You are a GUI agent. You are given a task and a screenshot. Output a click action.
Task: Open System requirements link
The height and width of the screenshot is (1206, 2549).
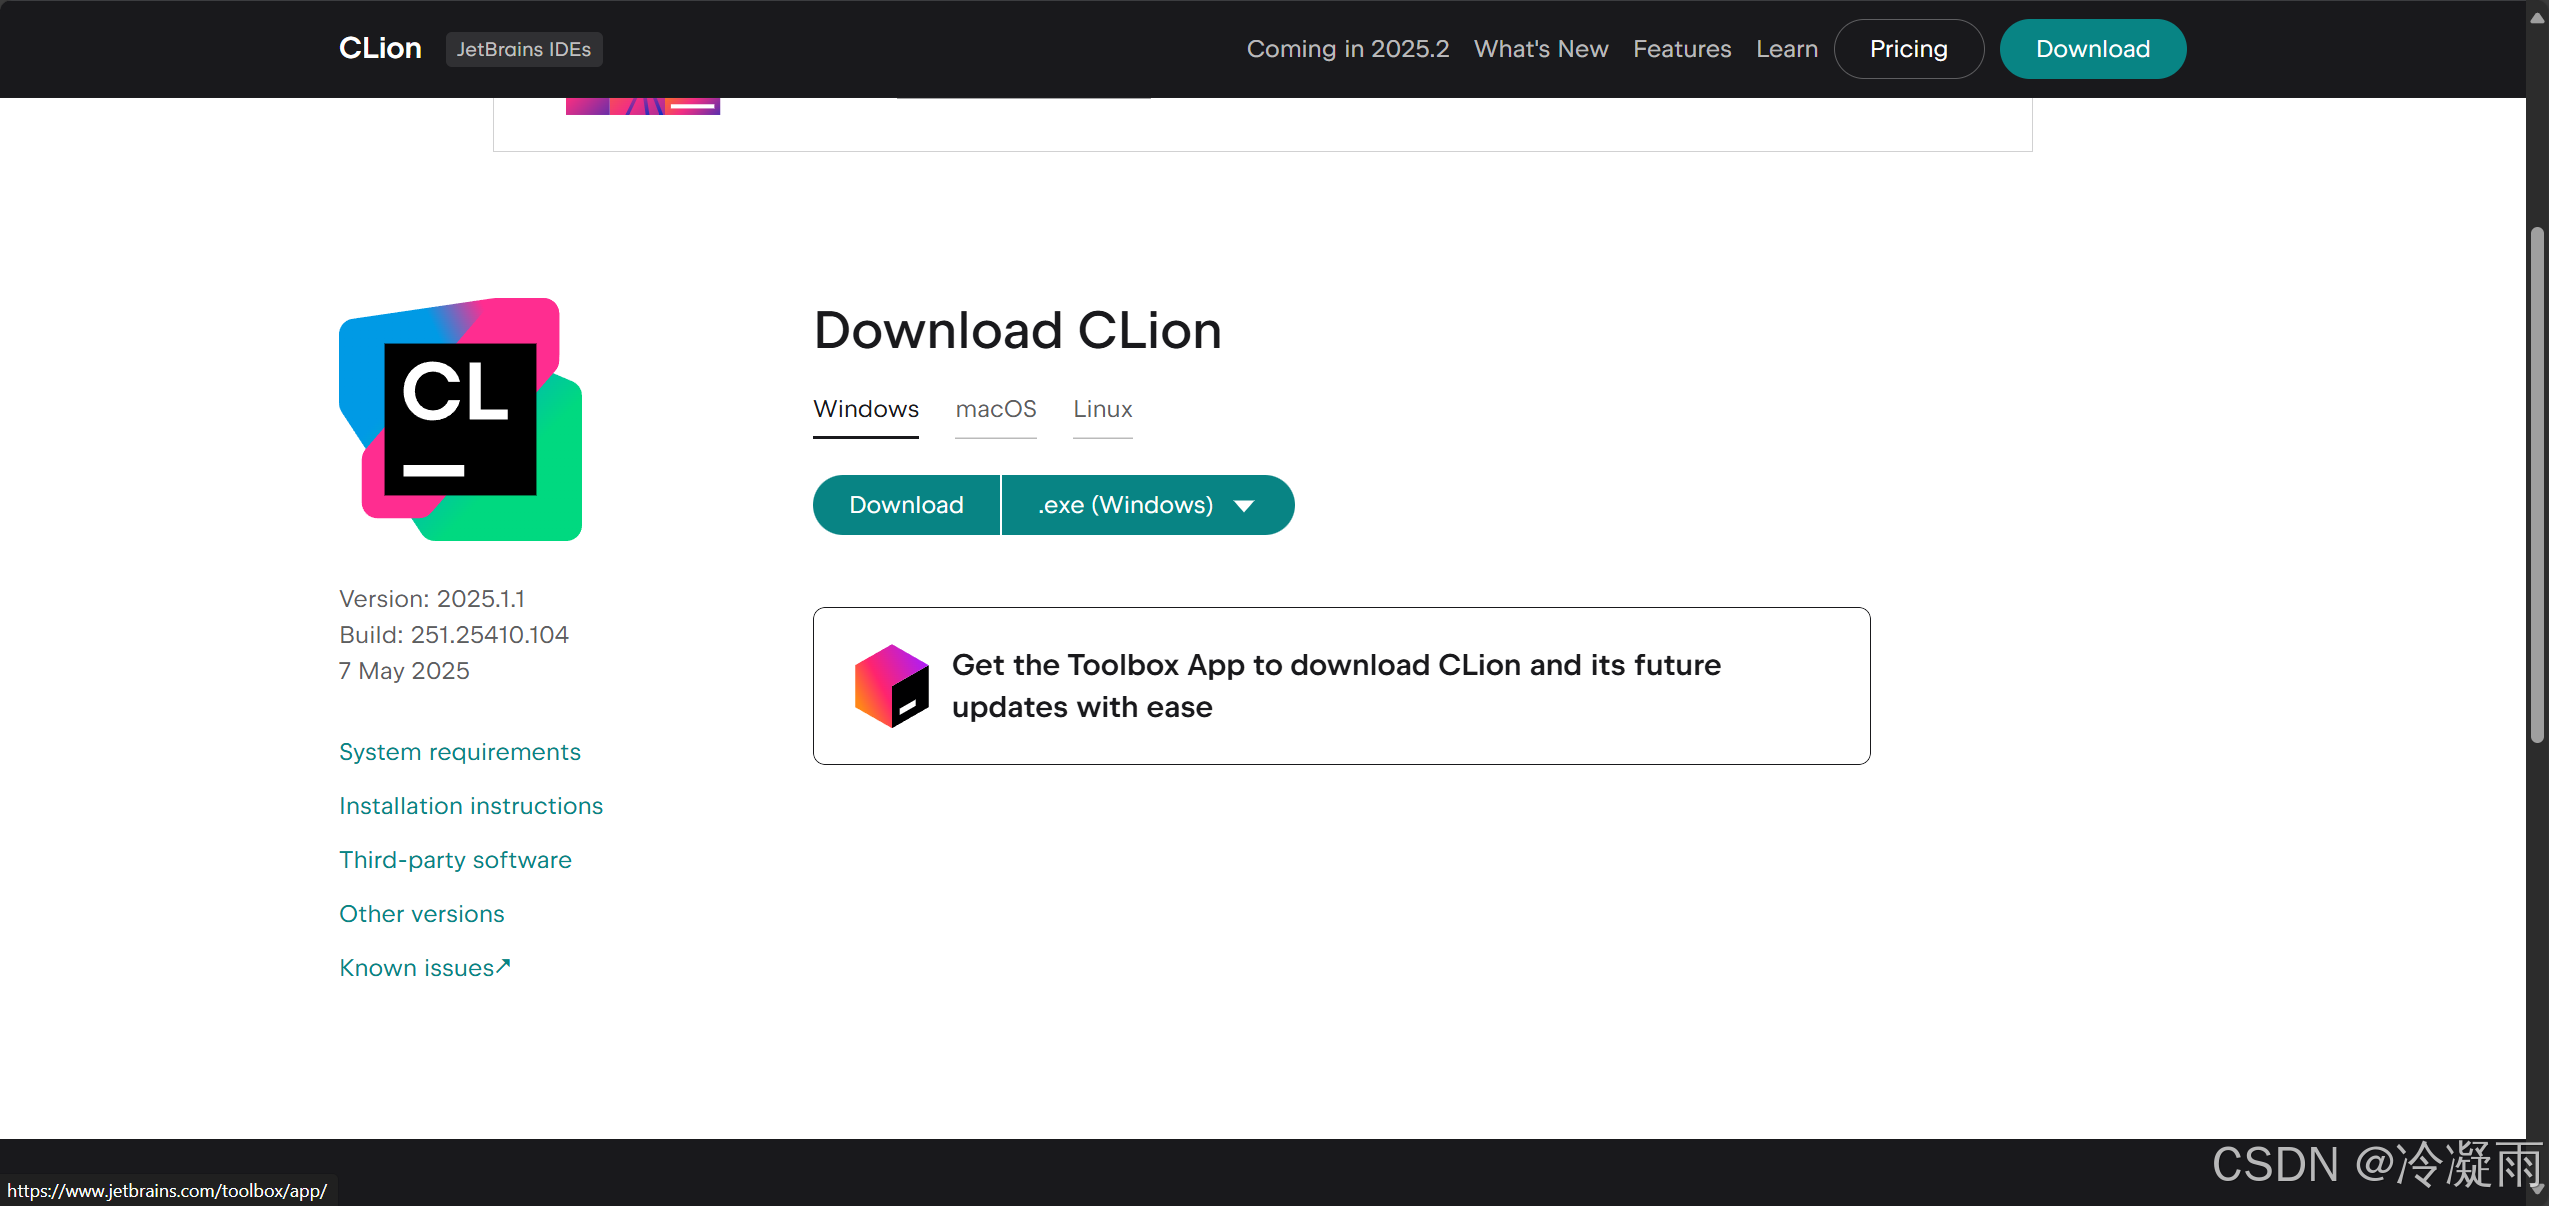(460, 752)
